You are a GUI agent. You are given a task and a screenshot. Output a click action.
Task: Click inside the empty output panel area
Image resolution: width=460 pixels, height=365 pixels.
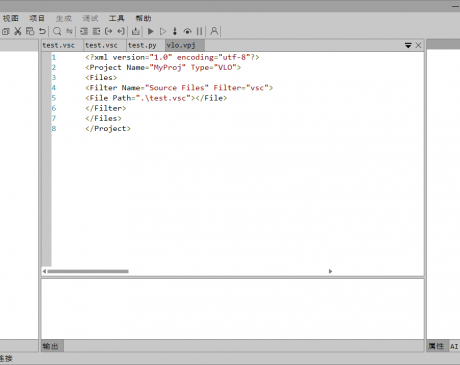coord(232,309)
